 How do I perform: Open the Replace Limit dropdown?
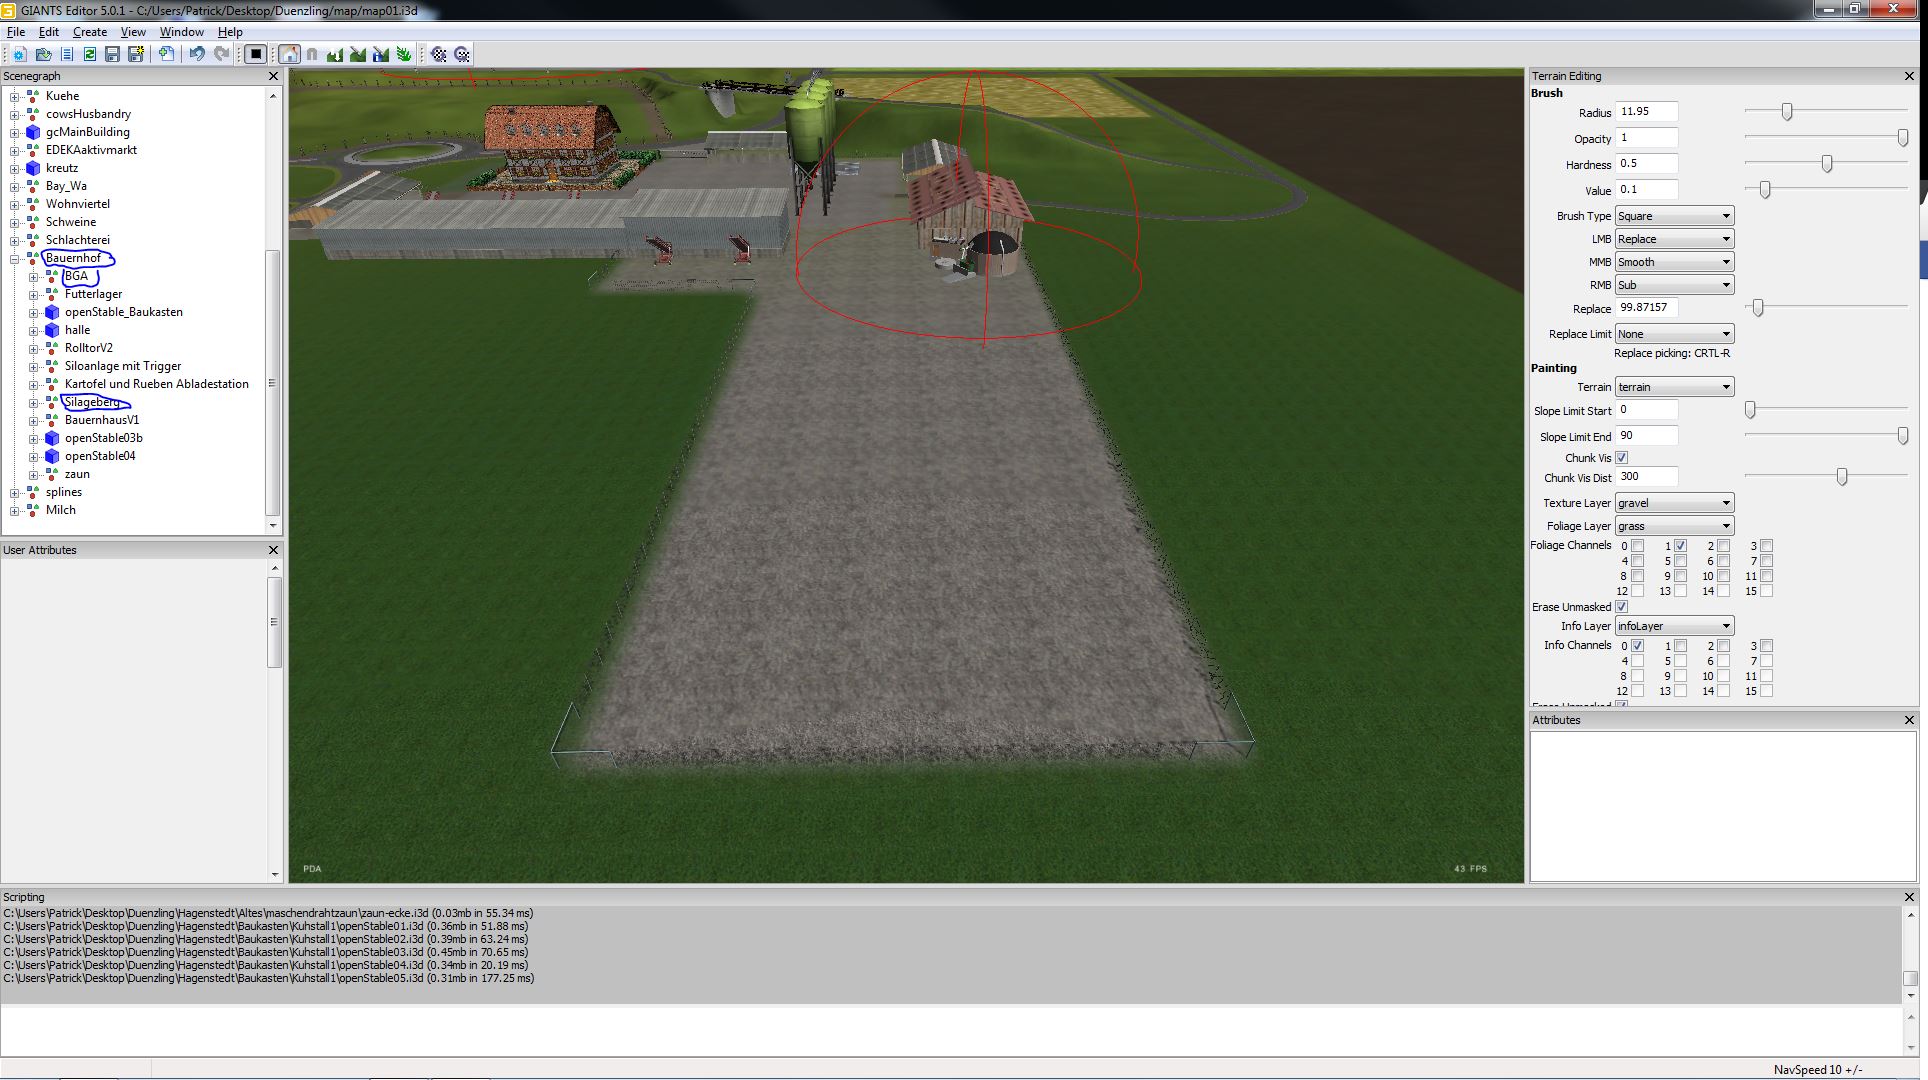[1674, 334]
